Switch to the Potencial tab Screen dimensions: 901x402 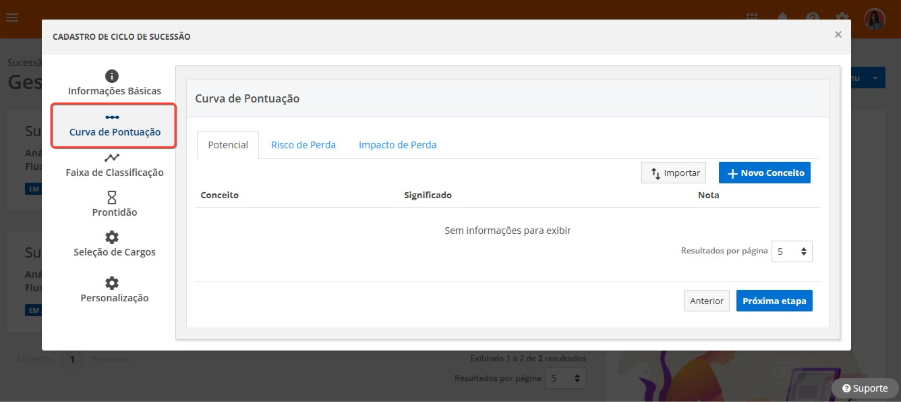(228, 145)
